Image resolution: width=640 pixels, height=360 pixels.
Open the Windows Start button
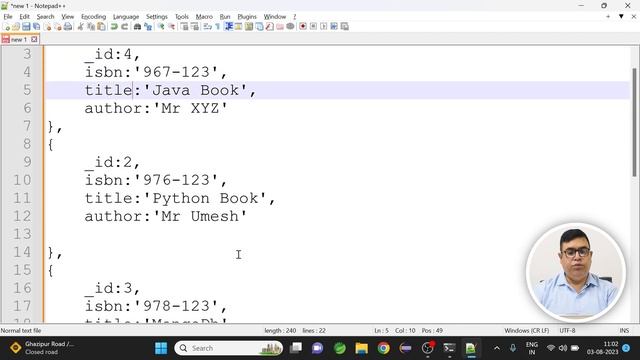[161, 348]
